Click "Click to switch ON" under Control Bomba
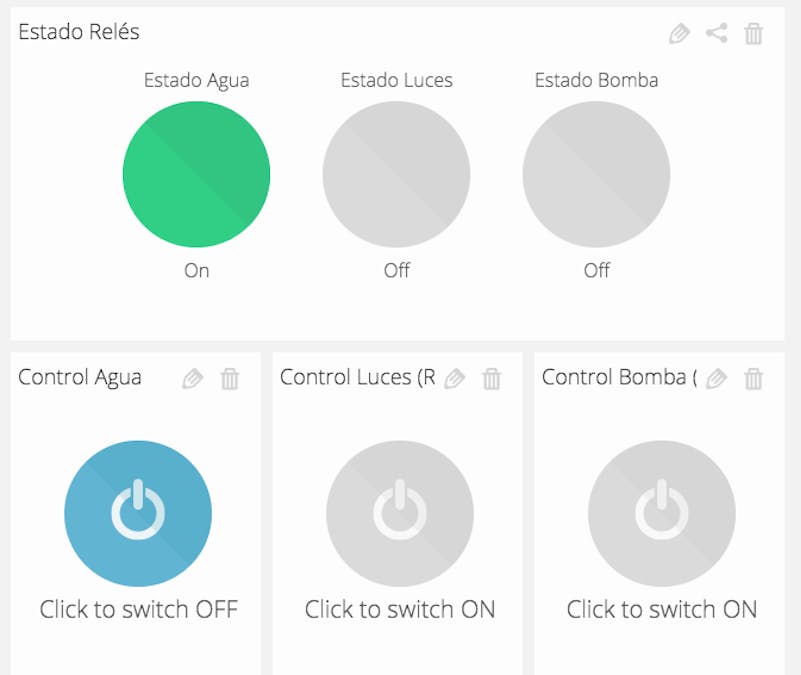 (x=662, y=609)
